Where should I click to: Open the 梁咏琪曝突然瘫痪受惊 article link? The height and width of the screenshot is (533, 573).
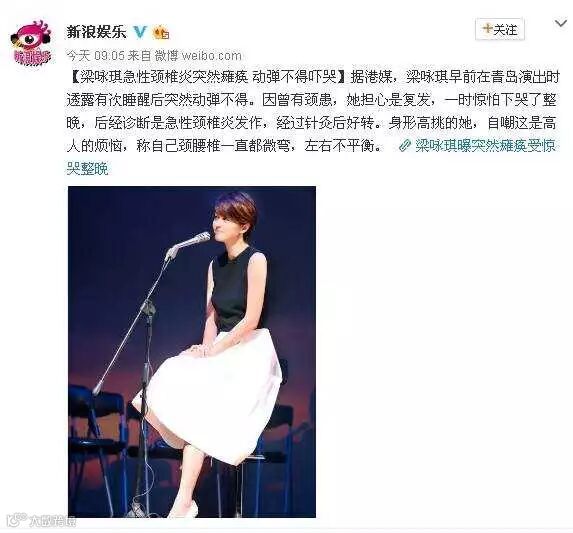coord(486,145)
